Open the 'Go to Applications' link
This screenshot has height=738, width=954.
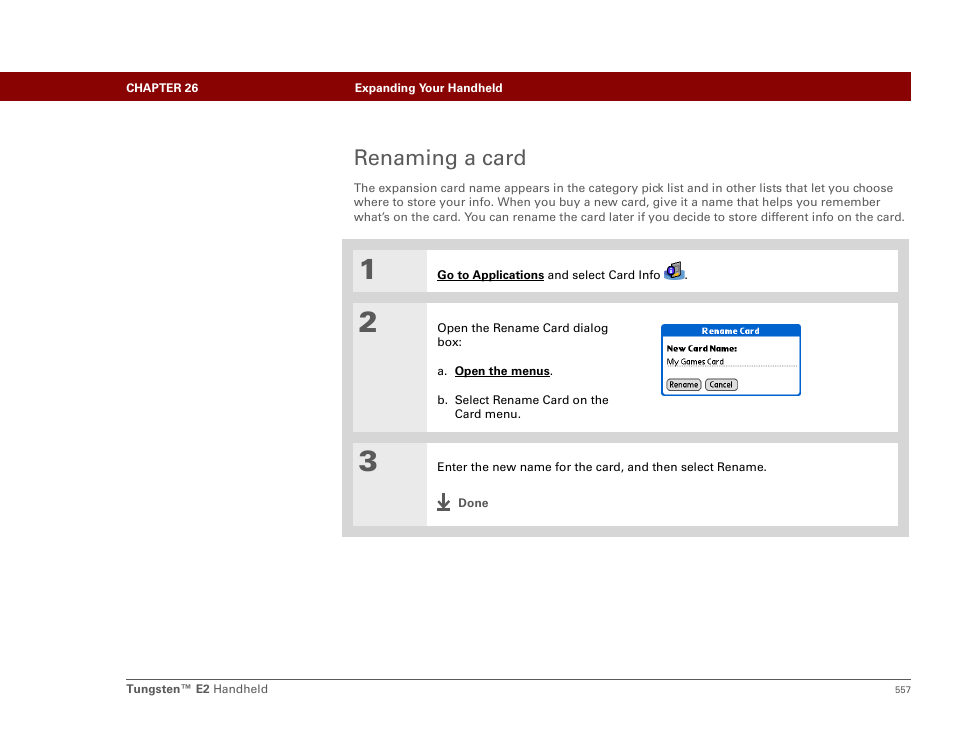tap(490, 275)
